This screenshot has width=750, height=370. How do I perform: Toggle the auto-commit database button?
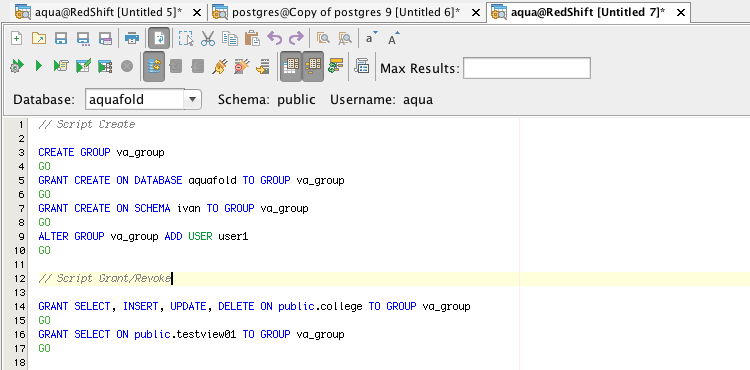154,66
